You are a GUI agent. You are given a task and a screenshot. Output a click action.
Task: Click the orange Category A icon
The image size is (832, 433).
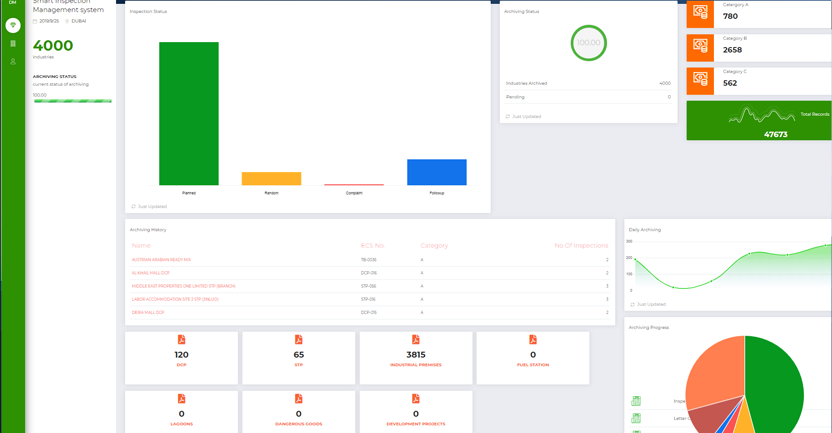[700, 13]
